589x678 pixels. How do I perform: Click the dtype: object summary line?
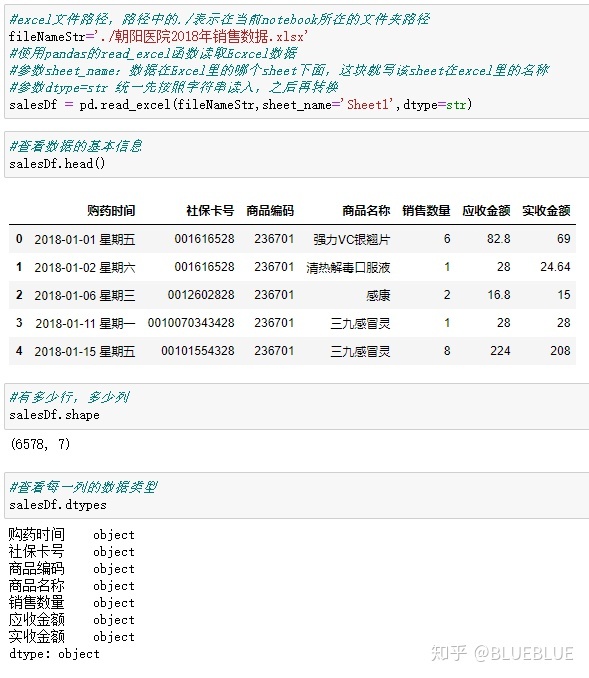click(54, 653)
